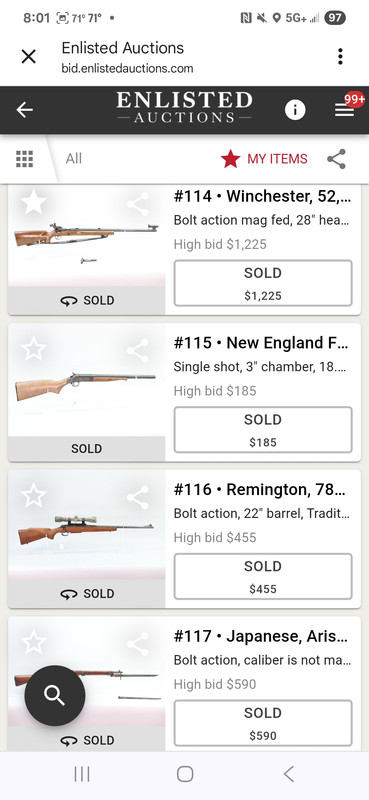Viewport: 369px width, 800px height.
Task: Tap the SOLD $1,225 button
Action: [263, 283]
